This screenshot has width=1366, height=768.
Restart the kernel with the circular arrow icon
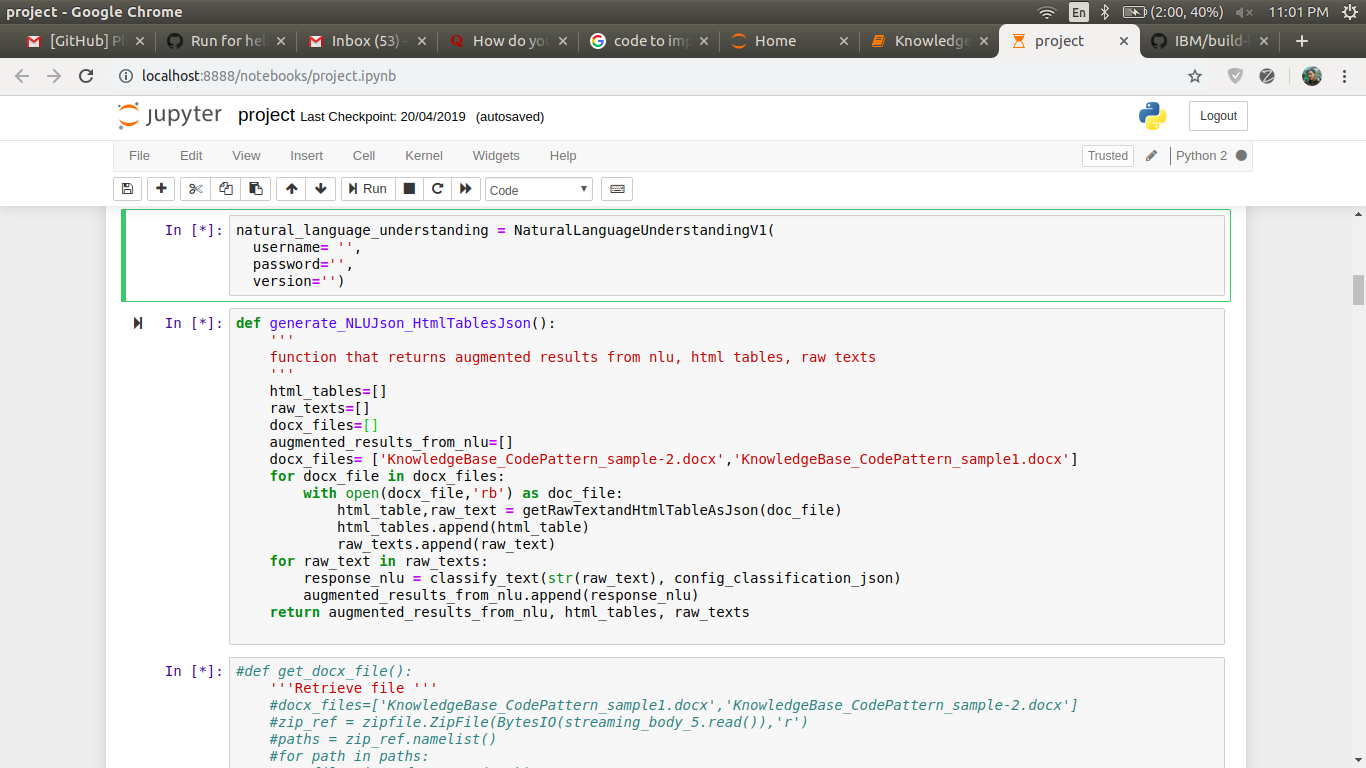pyautogui.click(x=438, y=189)
